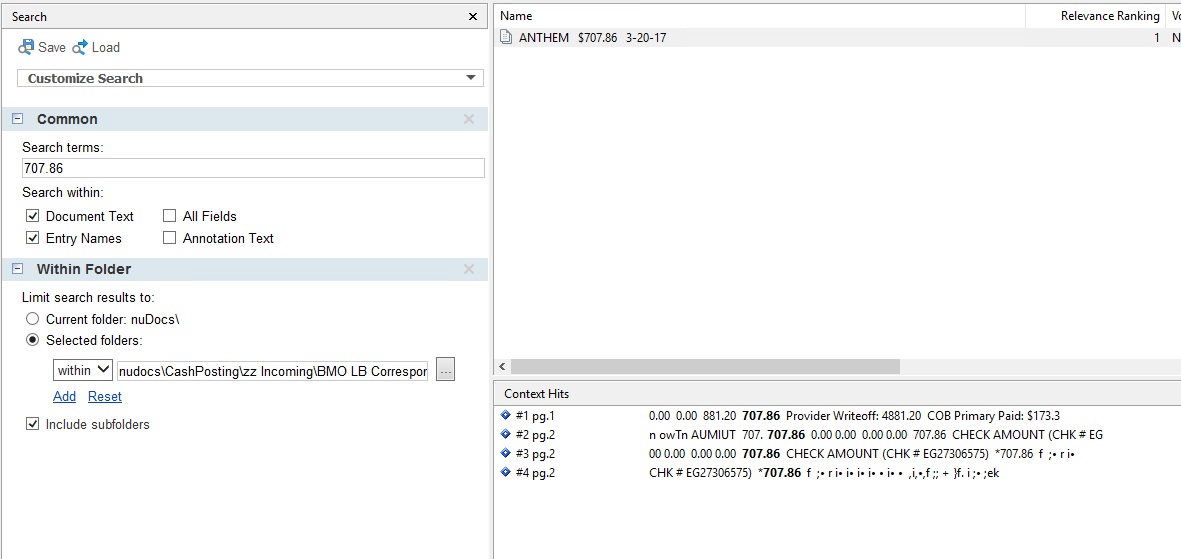
Task: Select the ANTHEM $707.86 3-20-17 result
Action: [x=593, y=38]
